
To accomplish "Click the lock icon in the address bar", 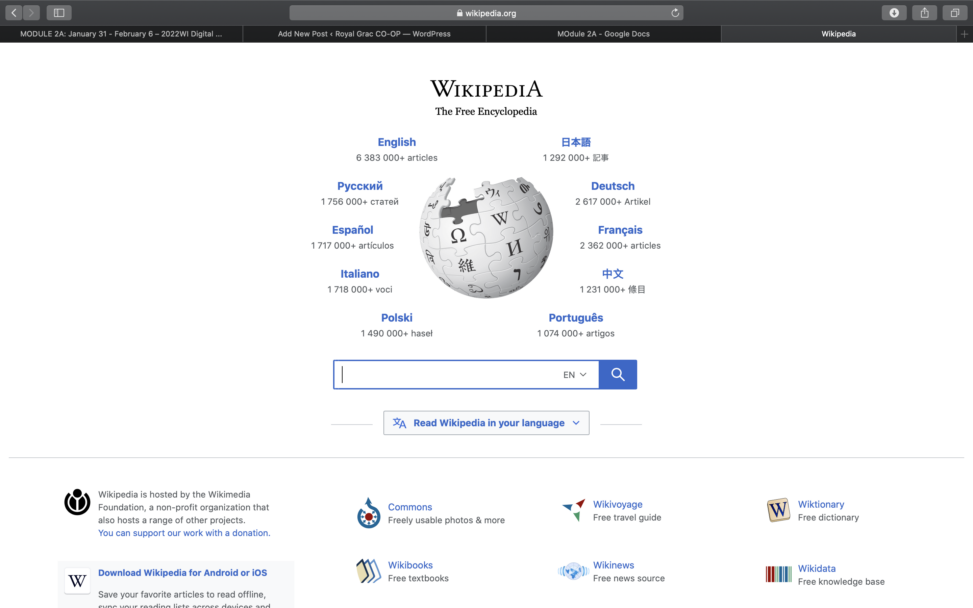I will pos(459,12).
